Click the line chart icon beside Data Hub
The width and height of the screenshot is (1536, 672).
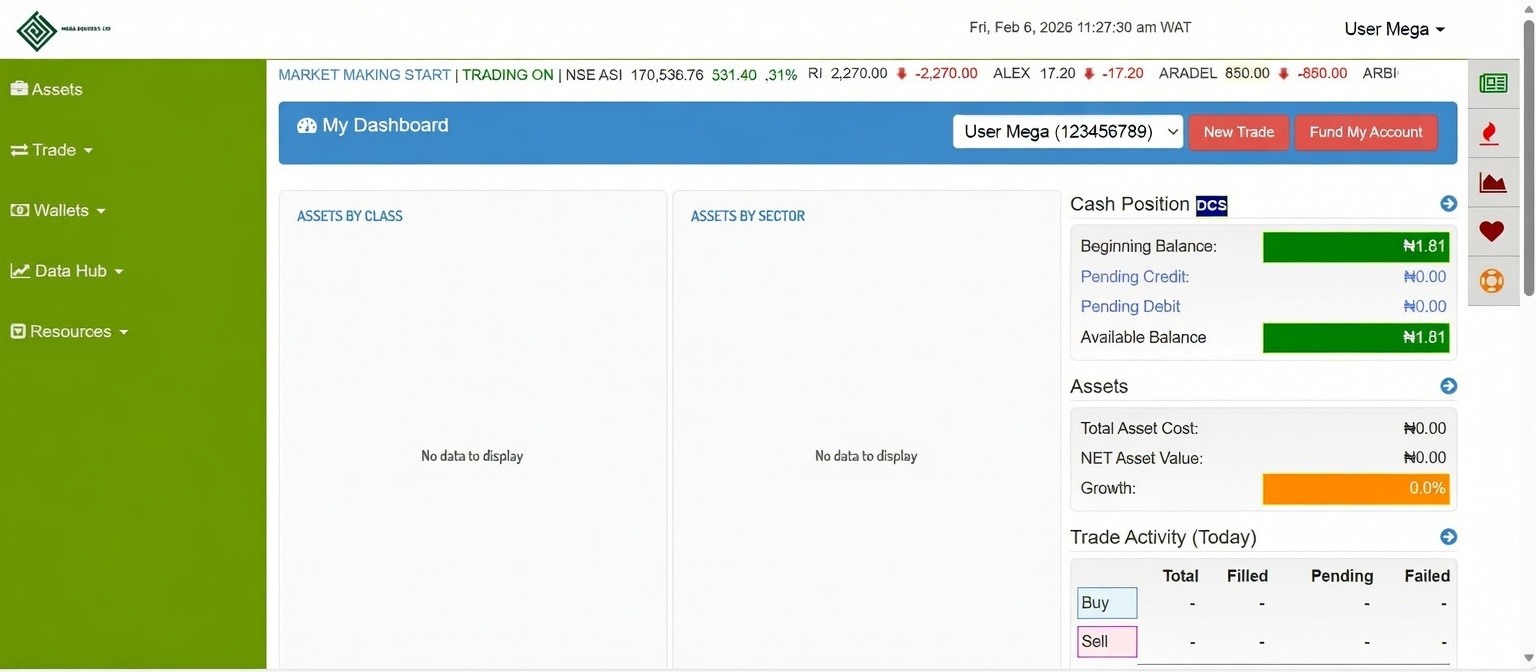click(x=20, y=271)
